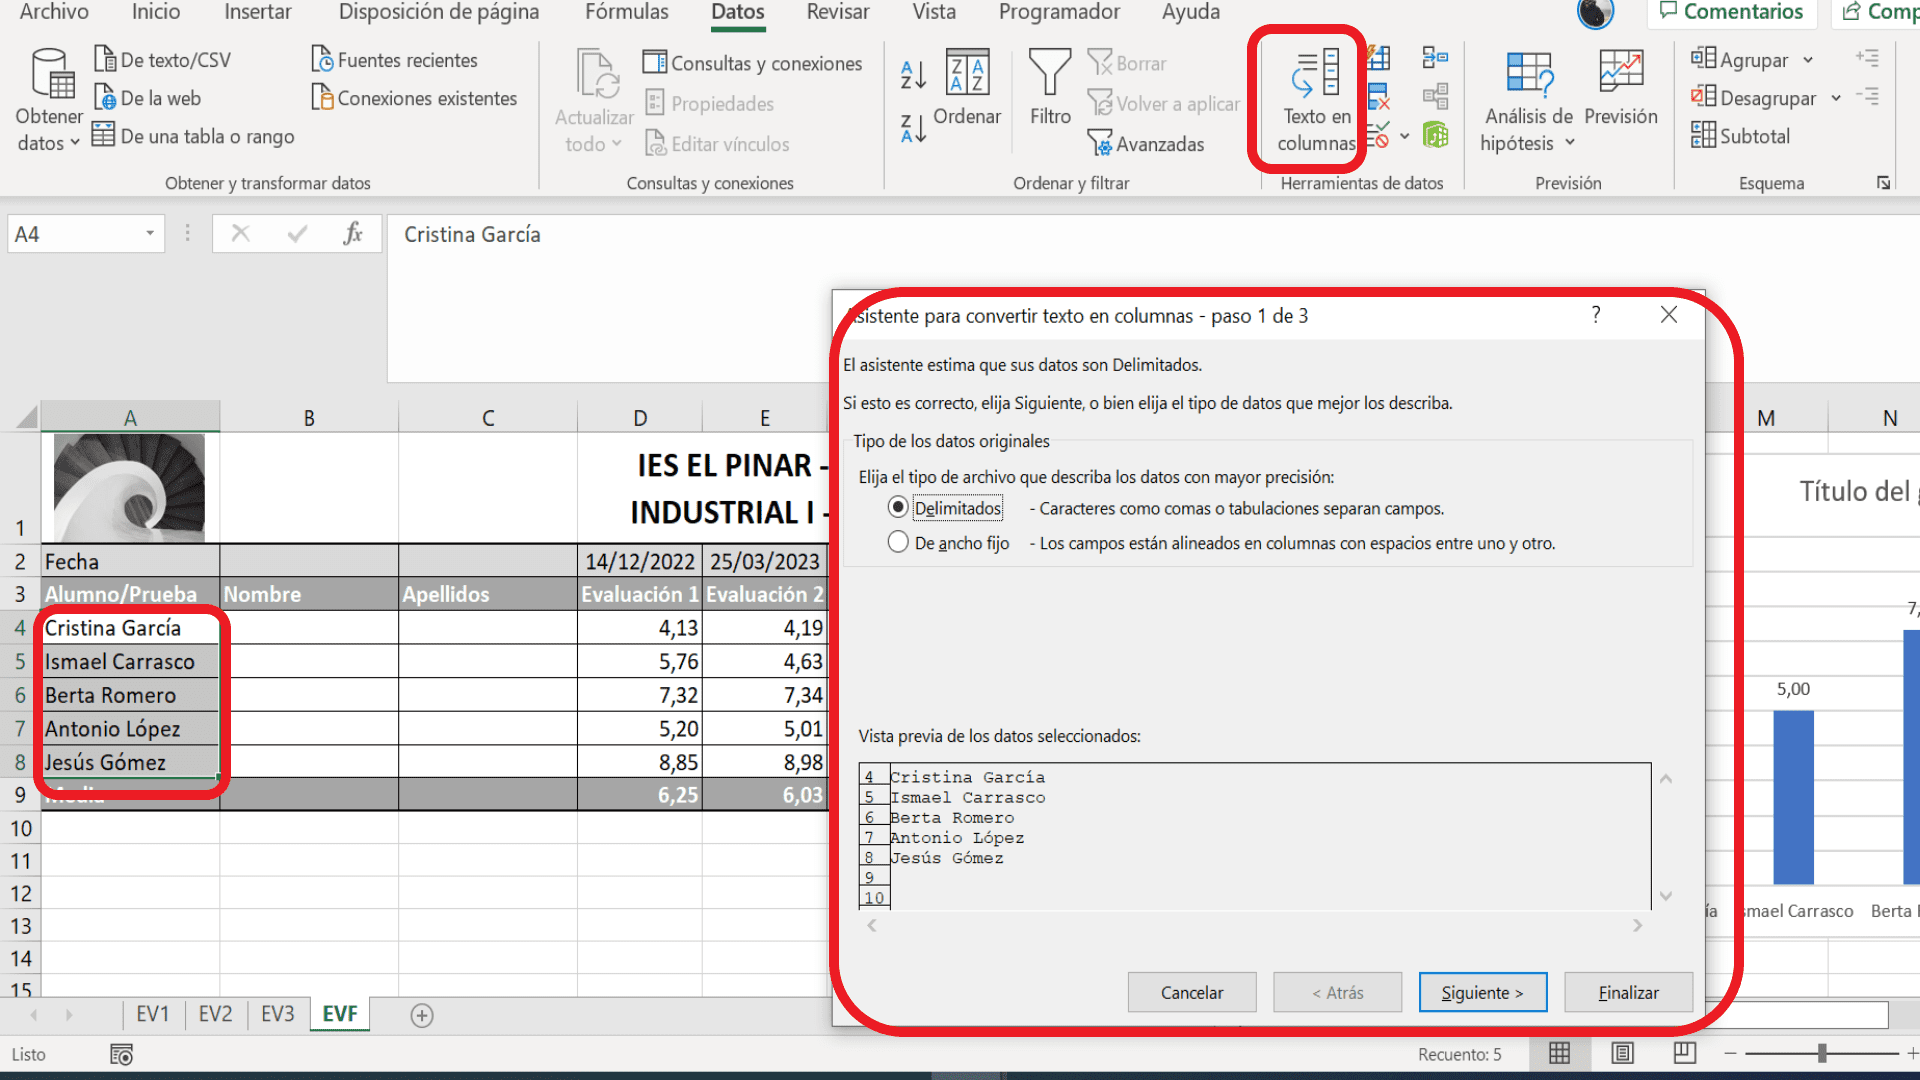Screen dimensions: 1920x1080
Task: Import data De la web
Action: (x=147, y=98)
